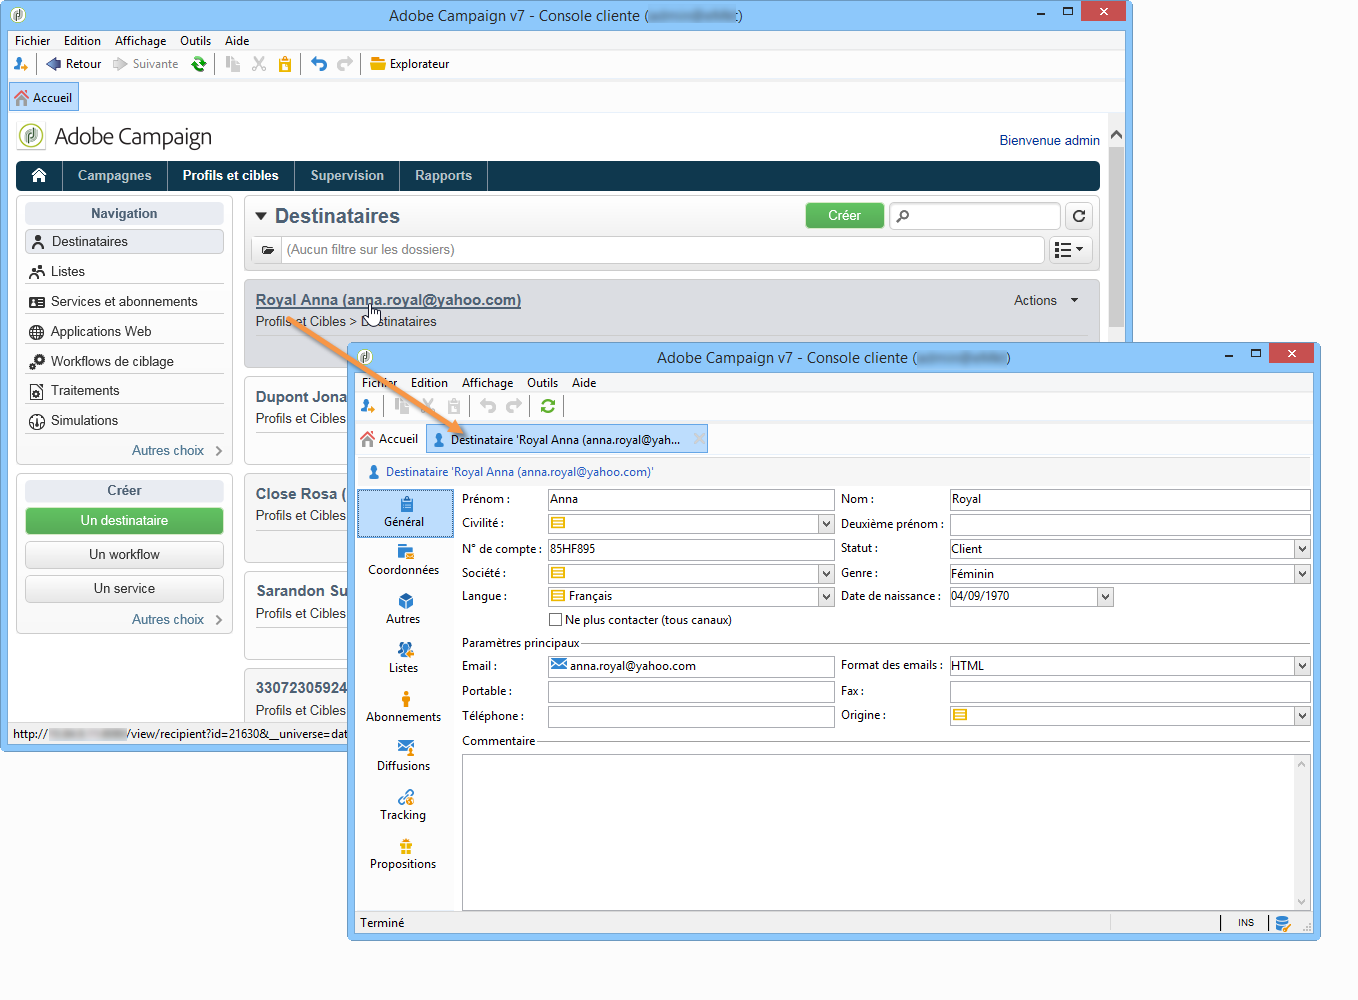Reload the Destinataires list with the refresh button
This screenshot has width=1358, height=1000.
click(1079, 216)
